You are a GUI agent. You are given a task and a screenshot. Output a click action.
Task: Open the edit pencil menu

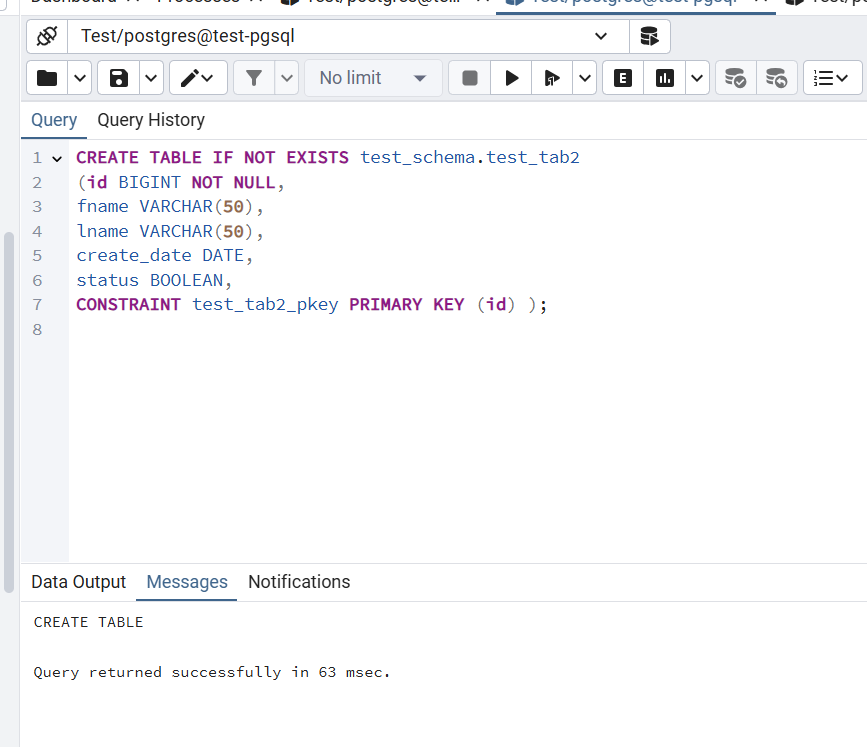[198, 78]
